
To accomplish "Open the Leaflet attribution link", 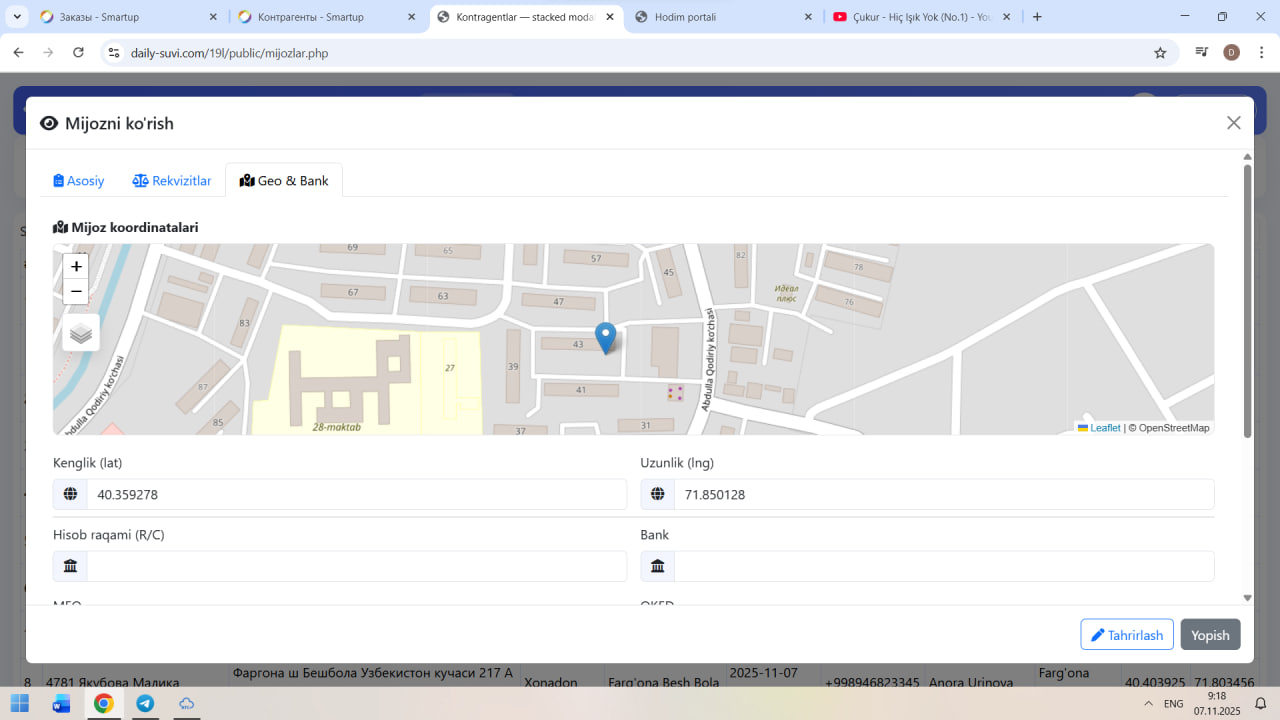I will click(x=1104, y=428).
